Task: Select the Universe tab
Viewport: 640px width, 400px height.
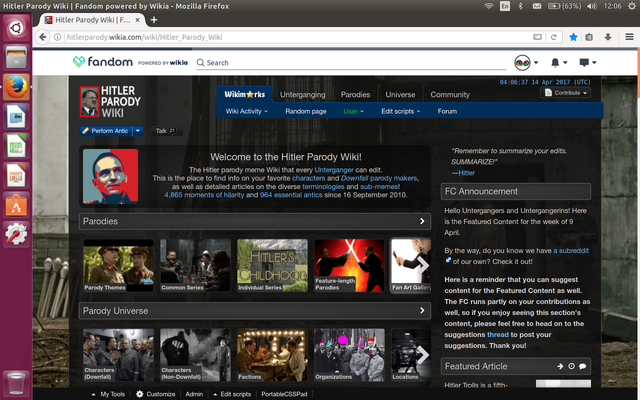Action: coord(400,95)
